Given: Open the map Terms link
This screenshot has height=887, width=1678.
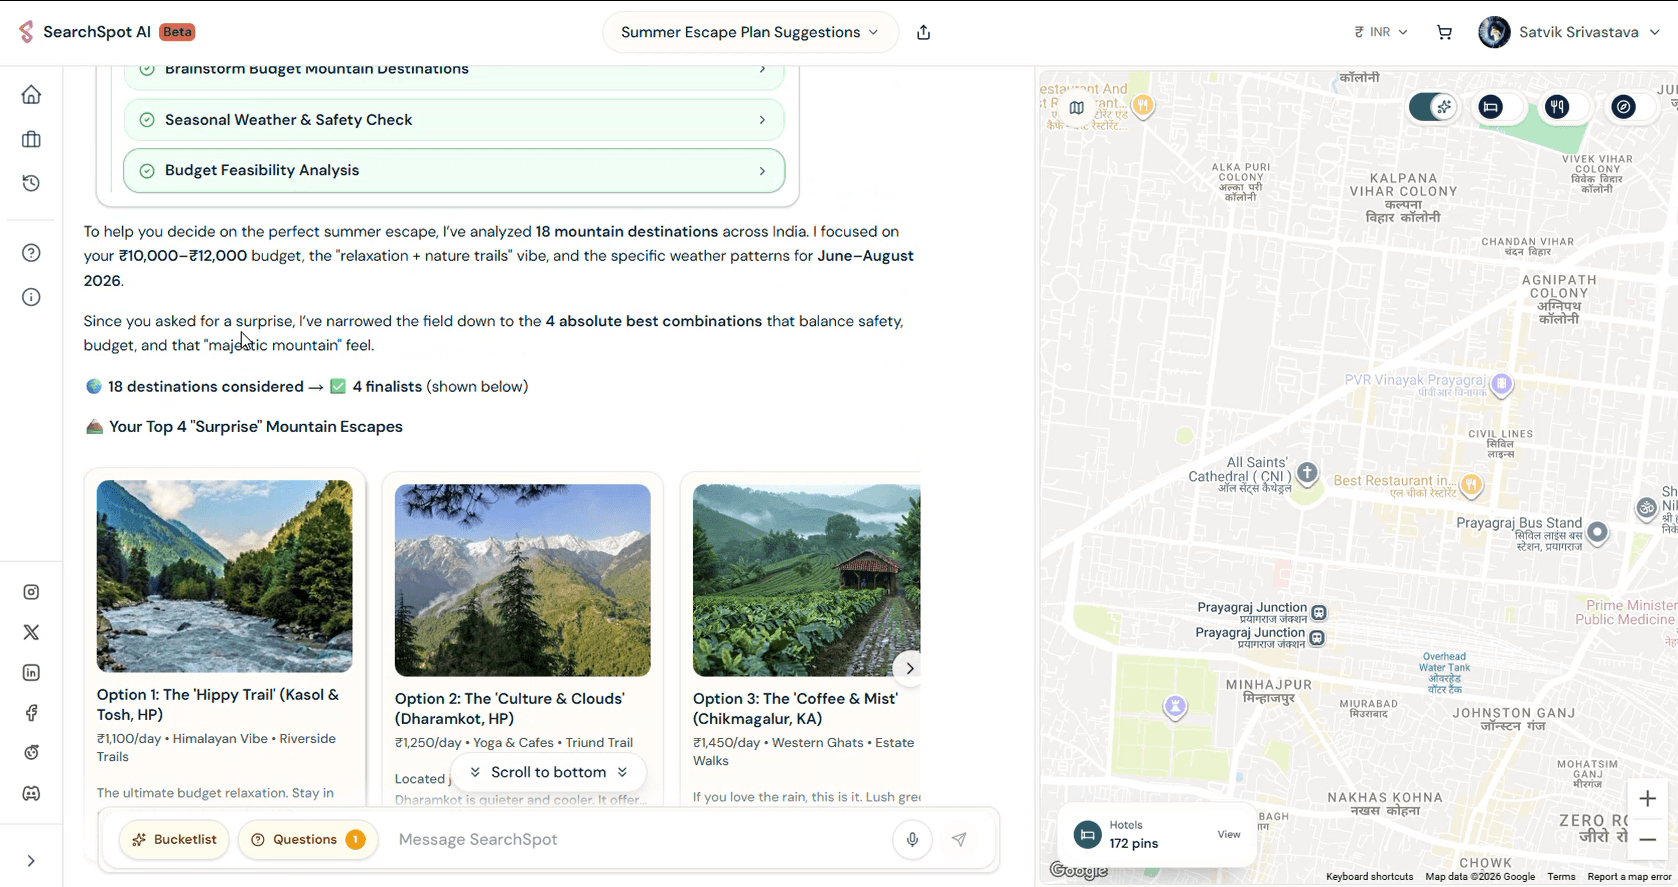Looking at the screenshot, I should click(x=1561, y=877).
